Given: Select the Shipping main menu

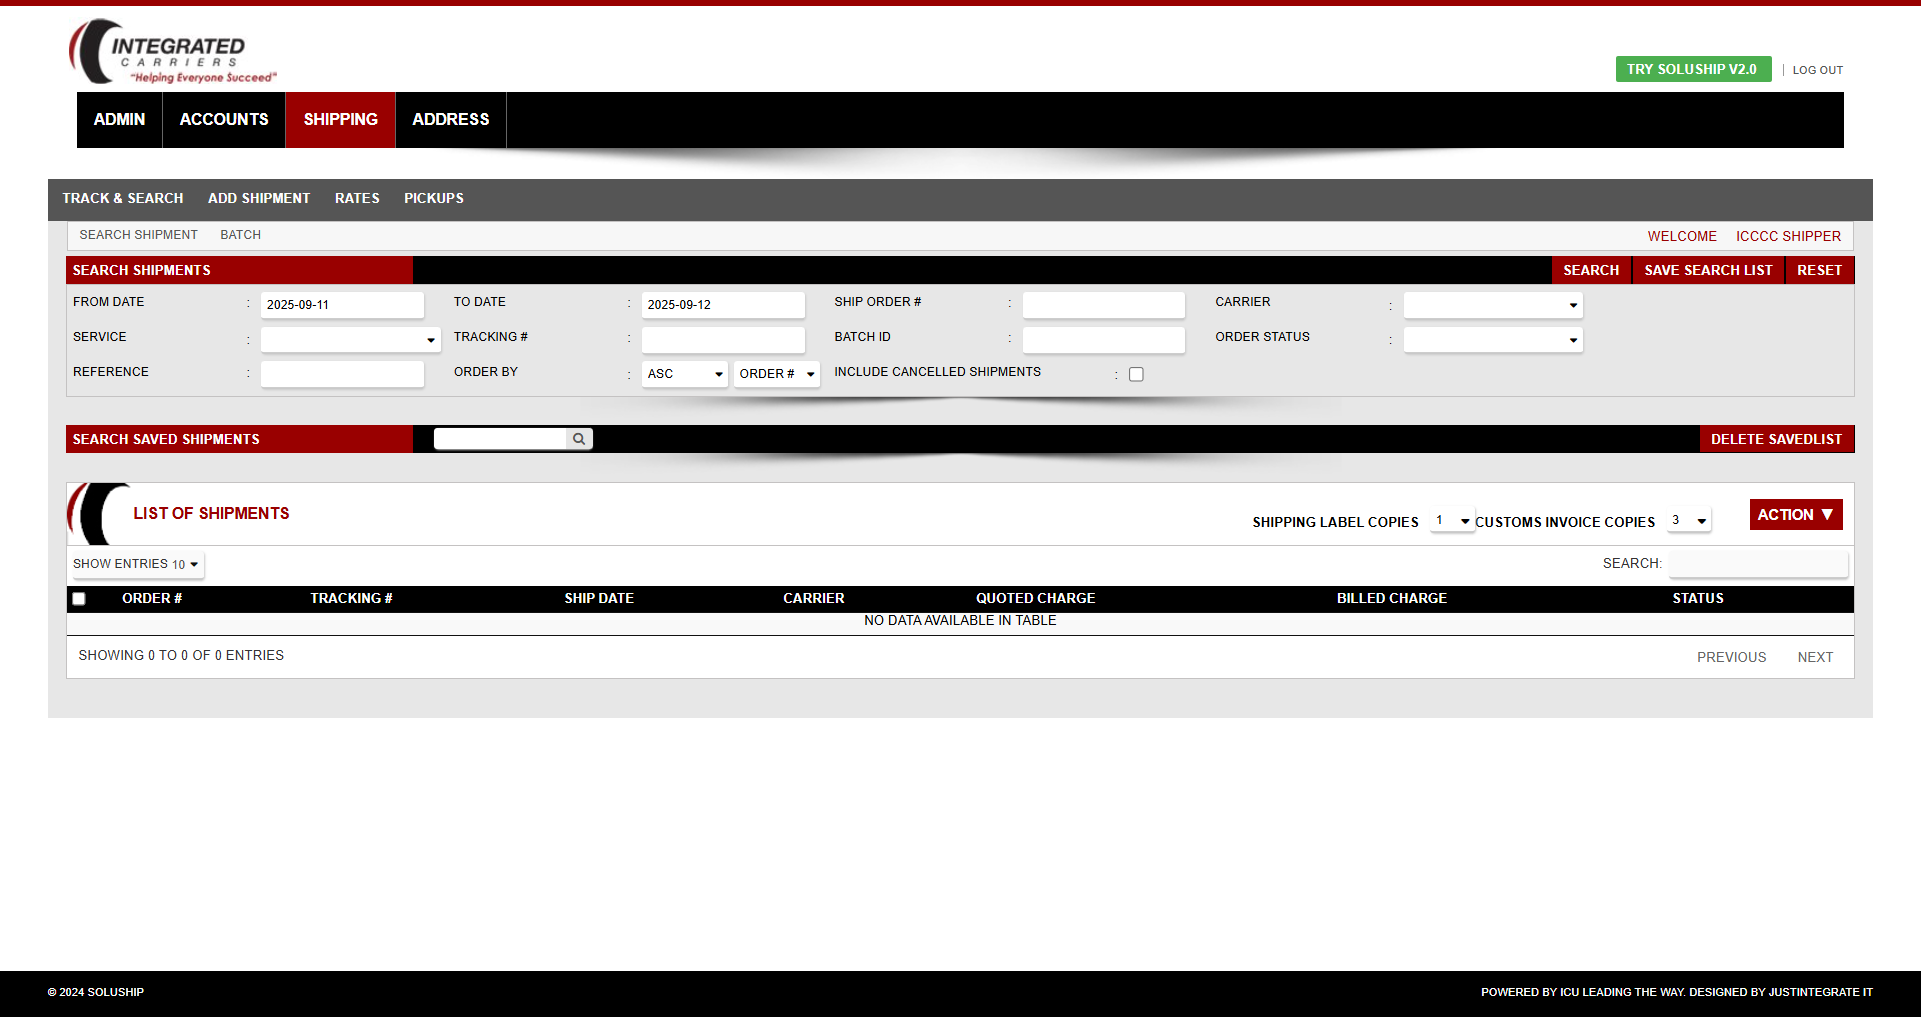Looking at the screenshot, I should (341, 120).
